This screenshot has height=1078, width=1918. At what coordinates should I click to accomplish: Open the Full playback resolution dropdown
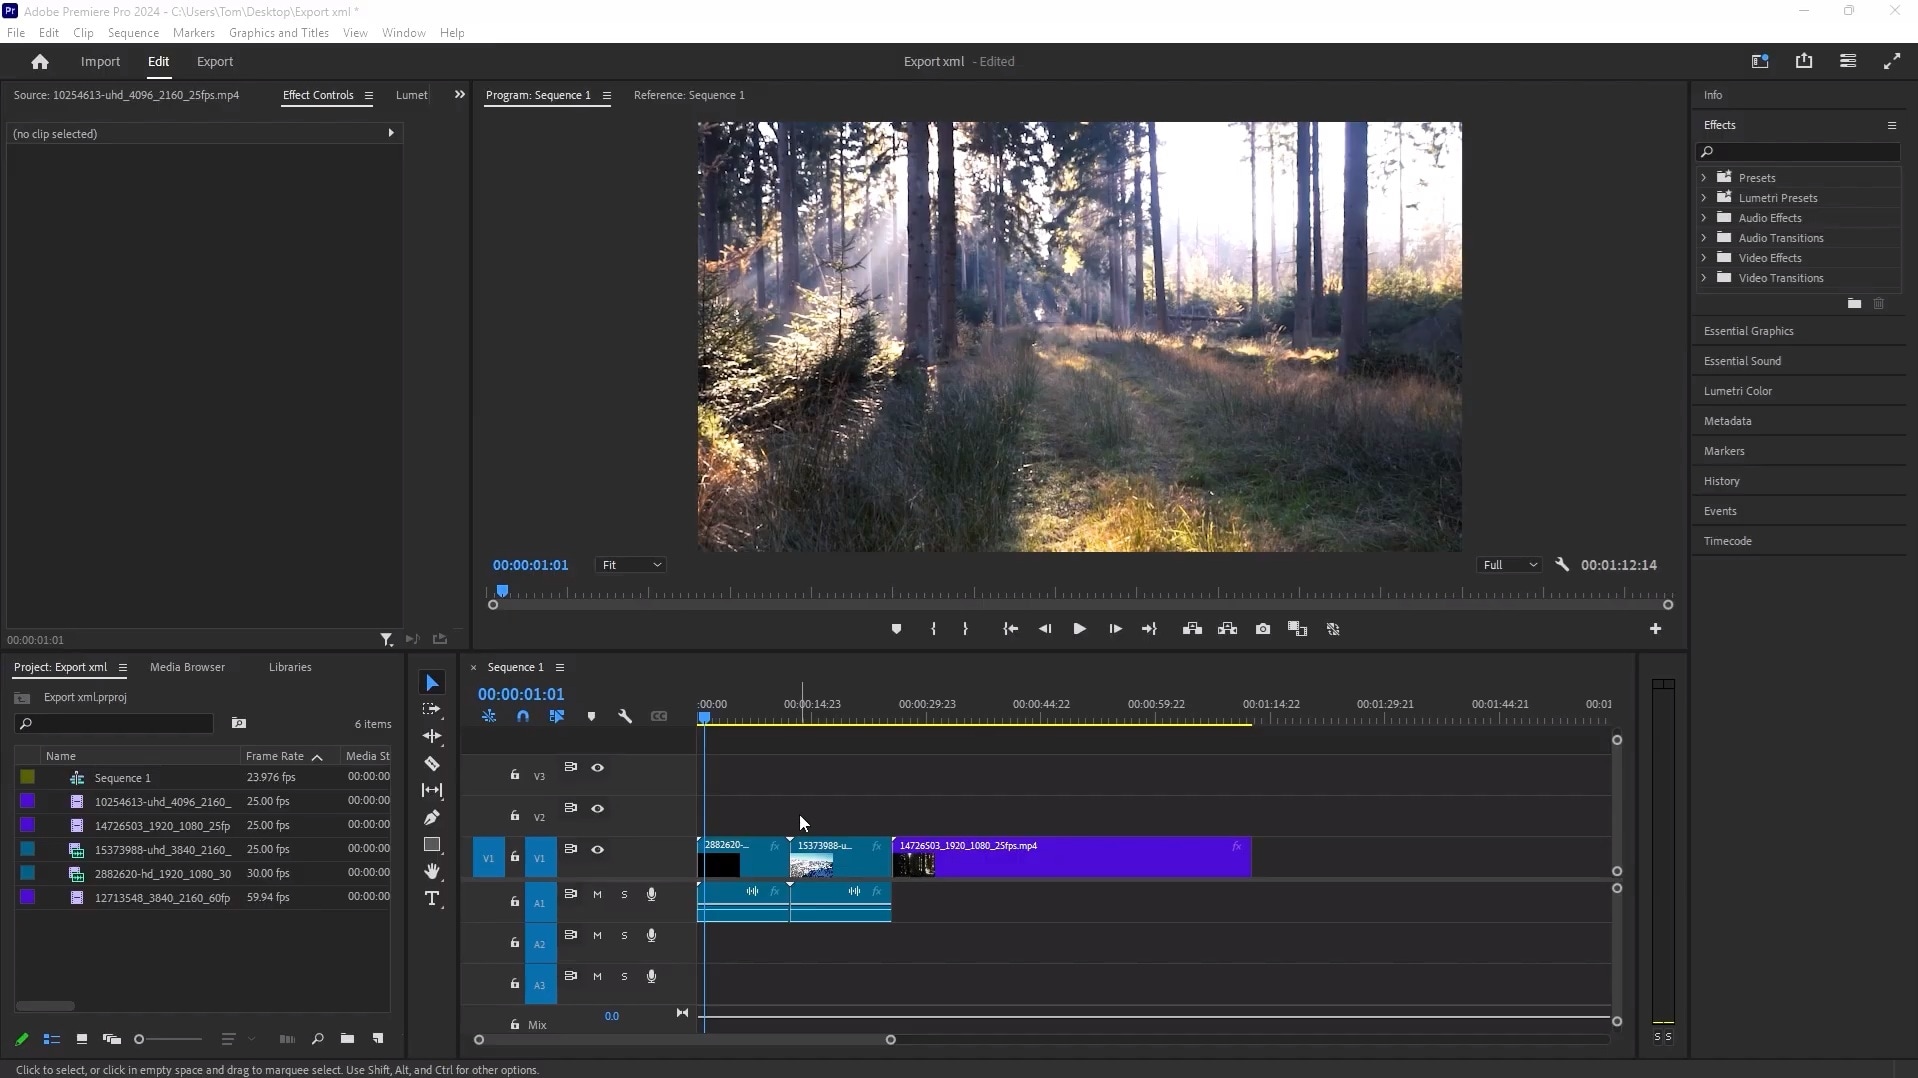point(1508,565)
